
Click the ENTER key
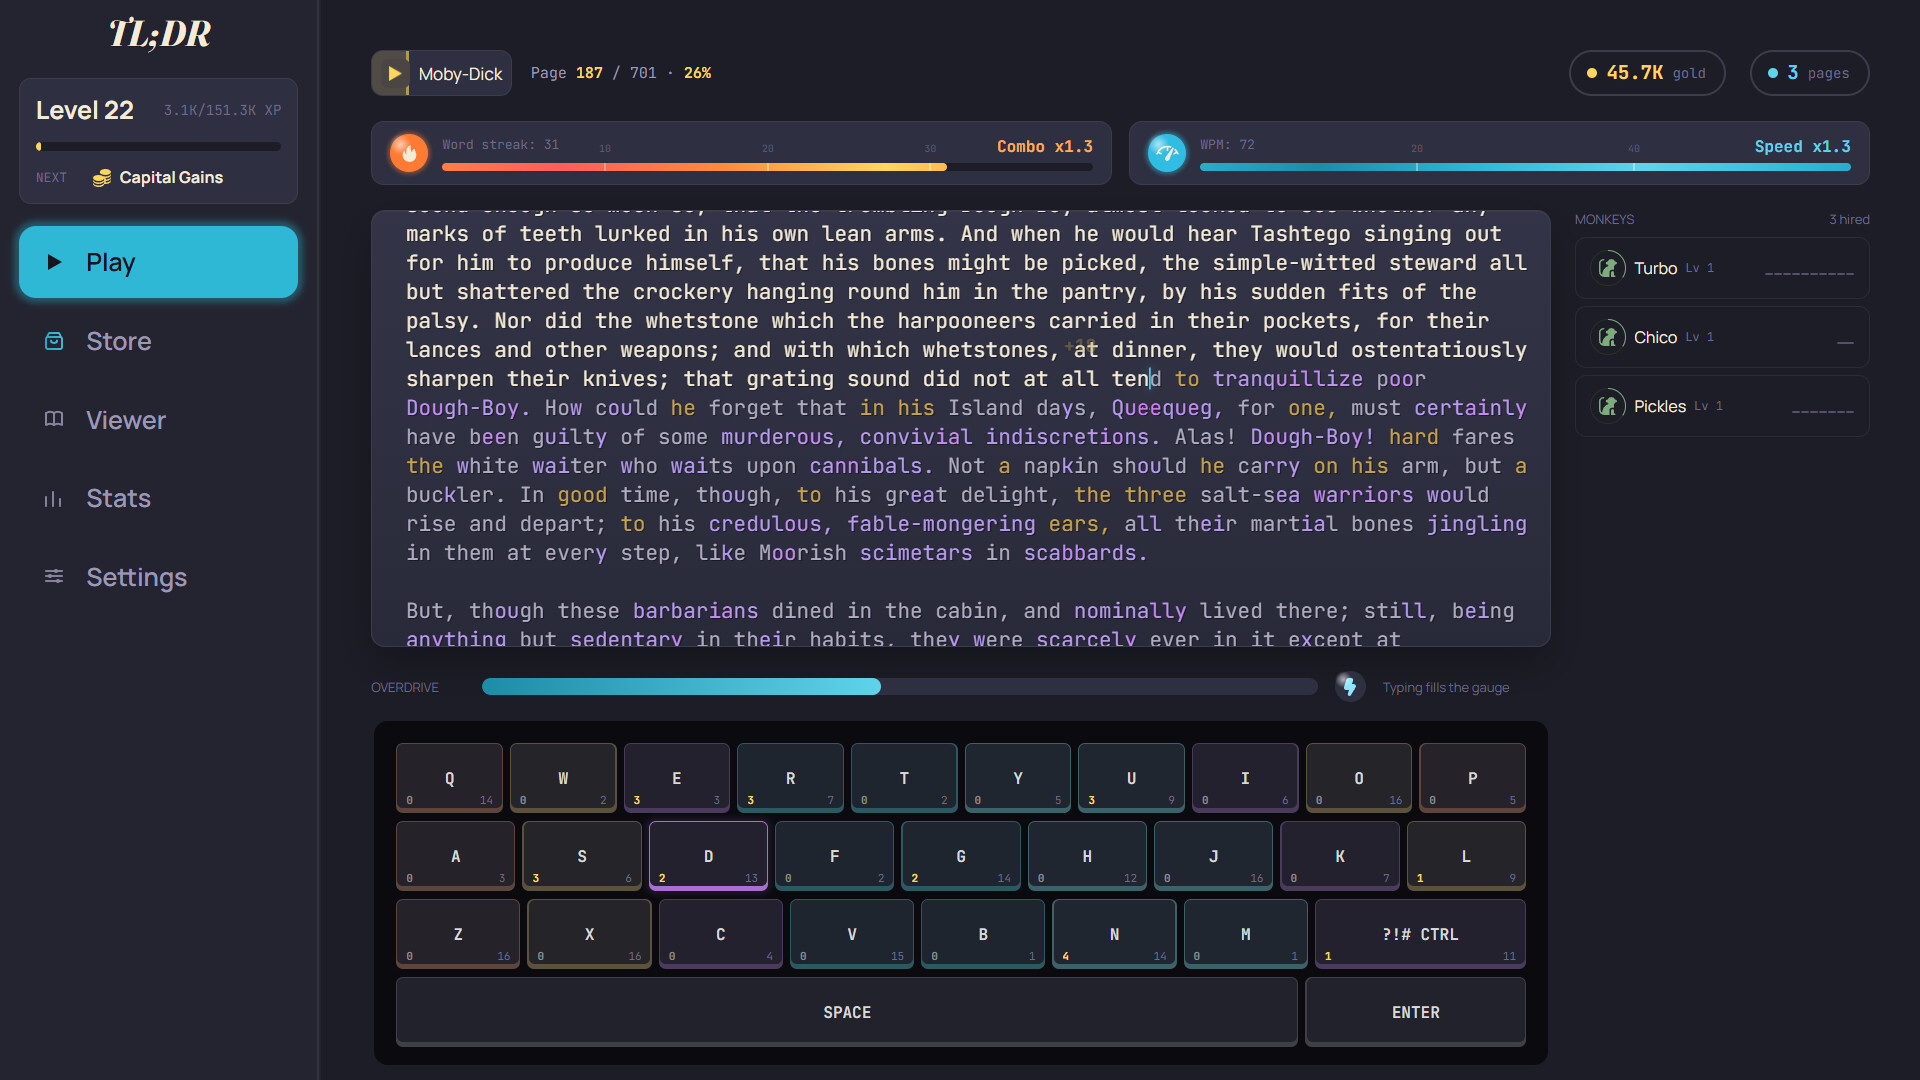click(1415, 1012)
